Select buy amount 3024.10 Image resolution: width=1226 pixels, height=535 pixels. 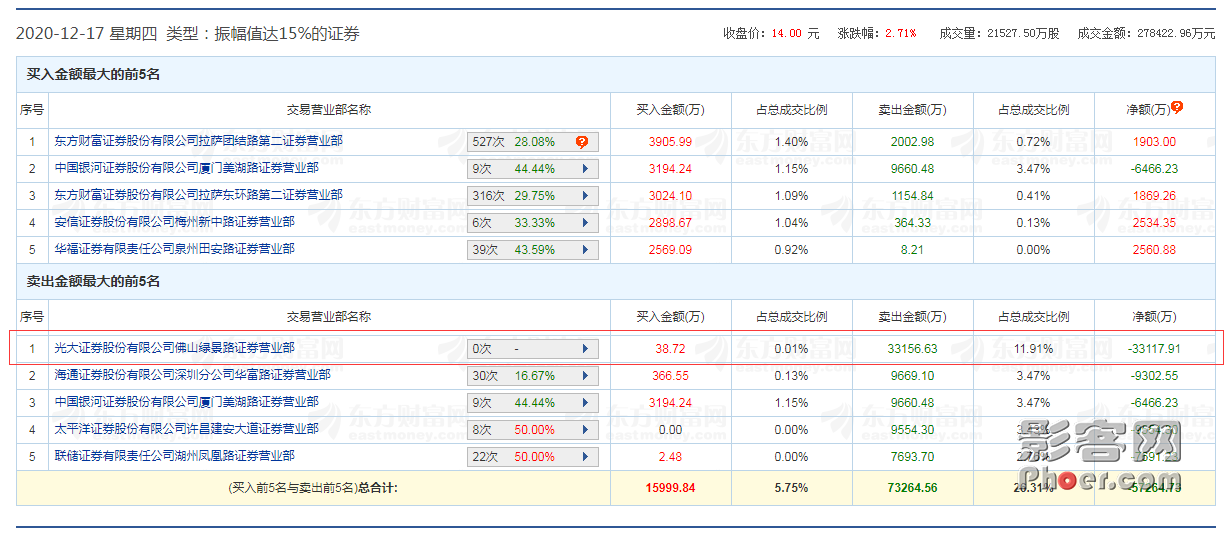tap(670, 196)
